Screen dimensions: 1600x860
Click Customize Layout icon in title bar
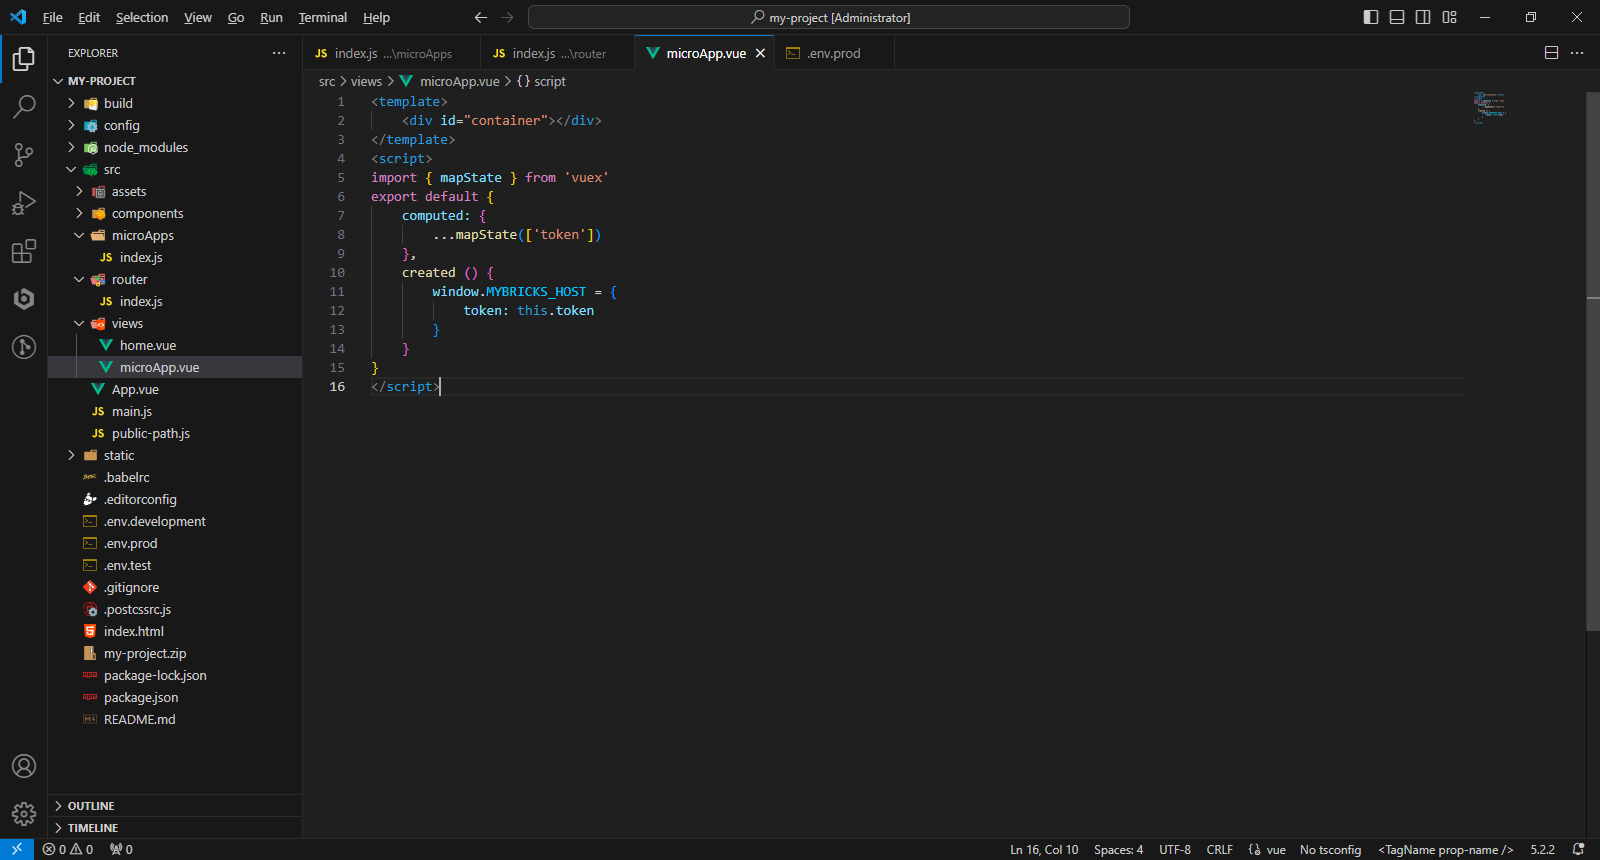(1449, 17)
